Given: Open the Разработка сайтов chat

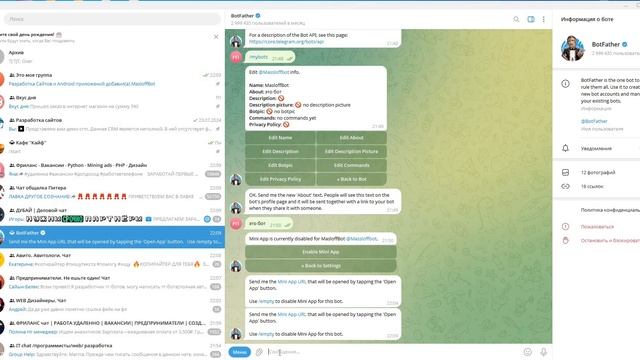Looking at the screenshot, I should (x=112, y=124).
